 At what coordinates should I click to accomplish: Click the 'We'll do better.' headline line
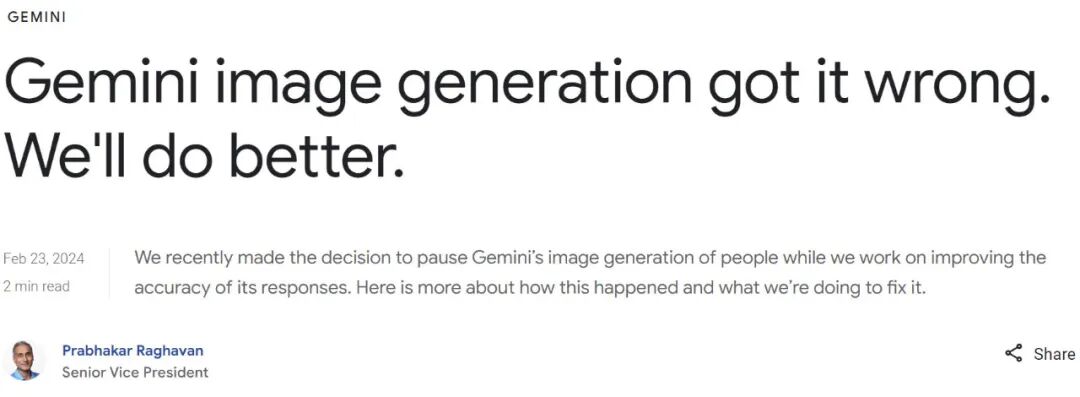tap(204, 154)
